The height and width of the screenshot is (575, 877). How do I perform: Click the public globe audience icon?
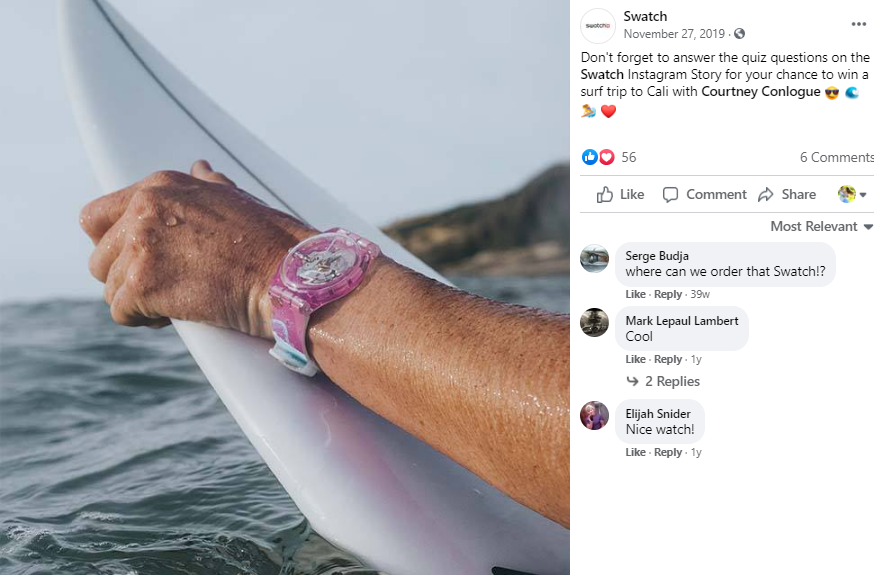point(739,34)
